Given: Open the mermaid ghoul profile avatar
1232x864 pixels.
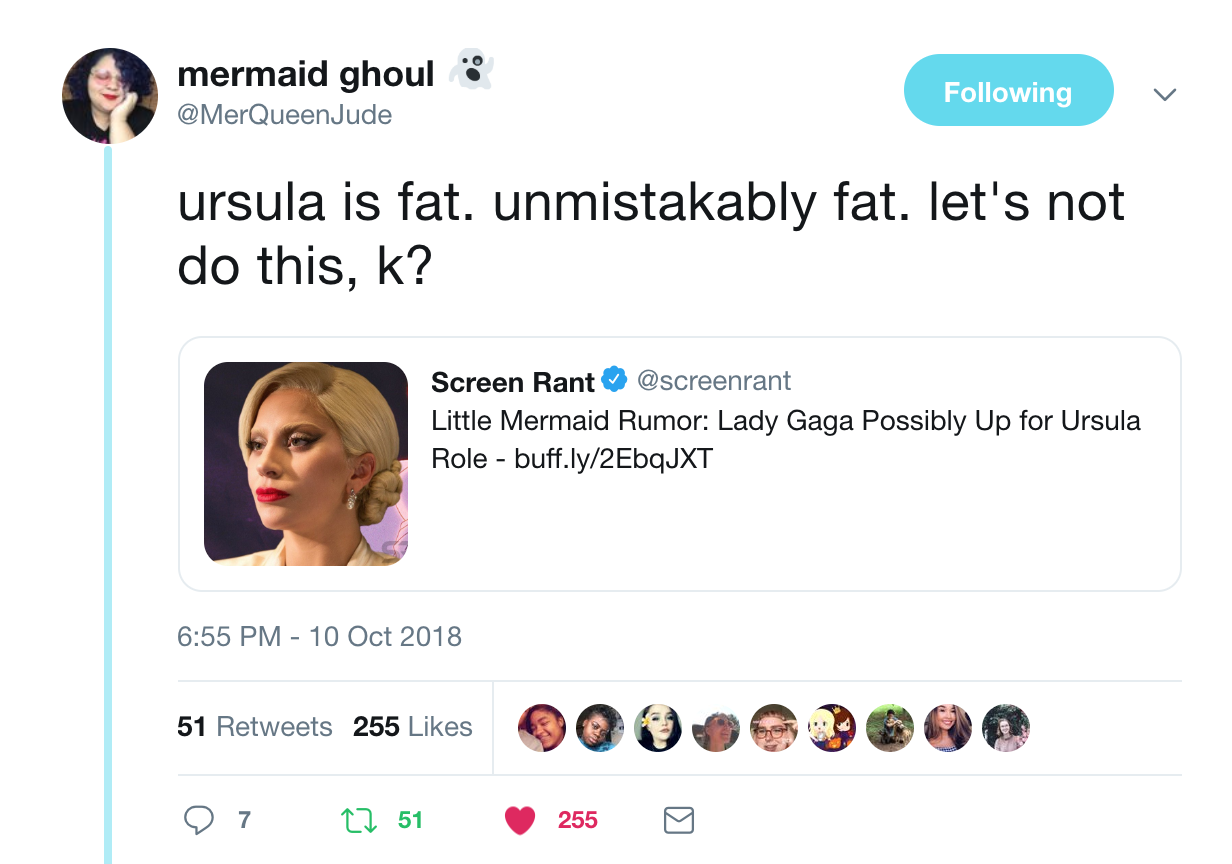Looking at the screenshot, I should [110, 95].
